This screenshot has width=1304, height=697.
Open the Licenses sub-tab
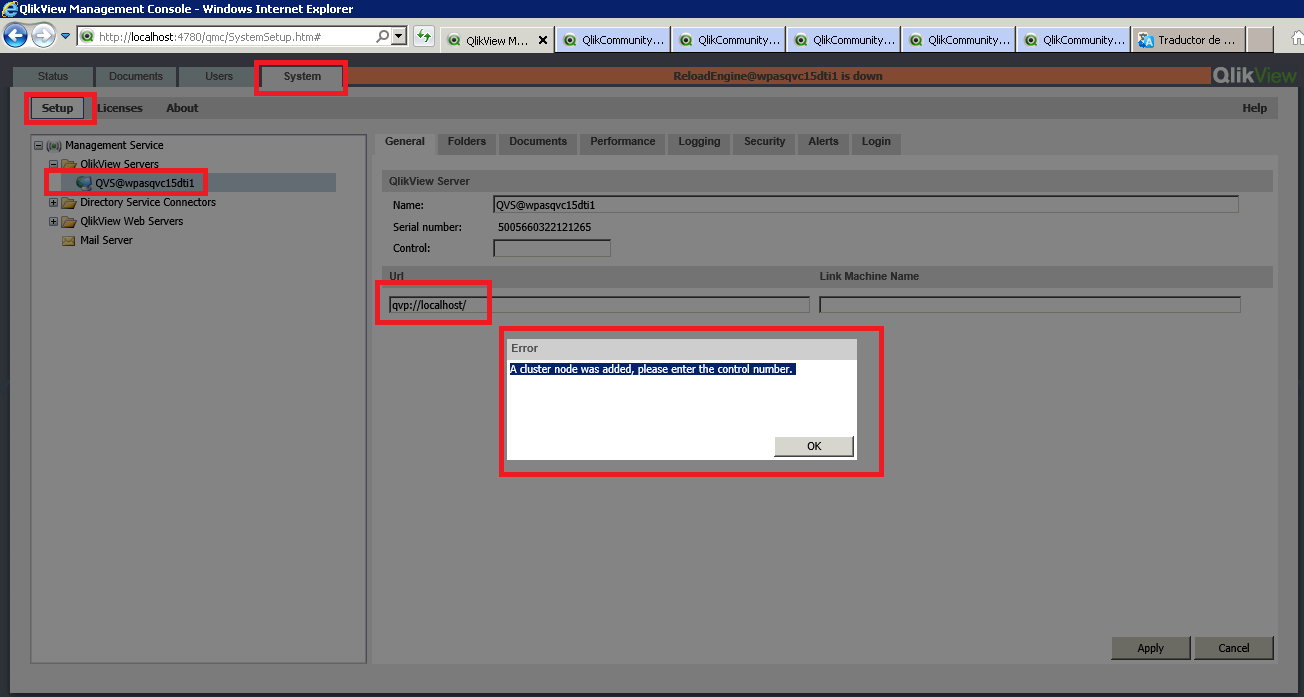click(x=120, y=108)
